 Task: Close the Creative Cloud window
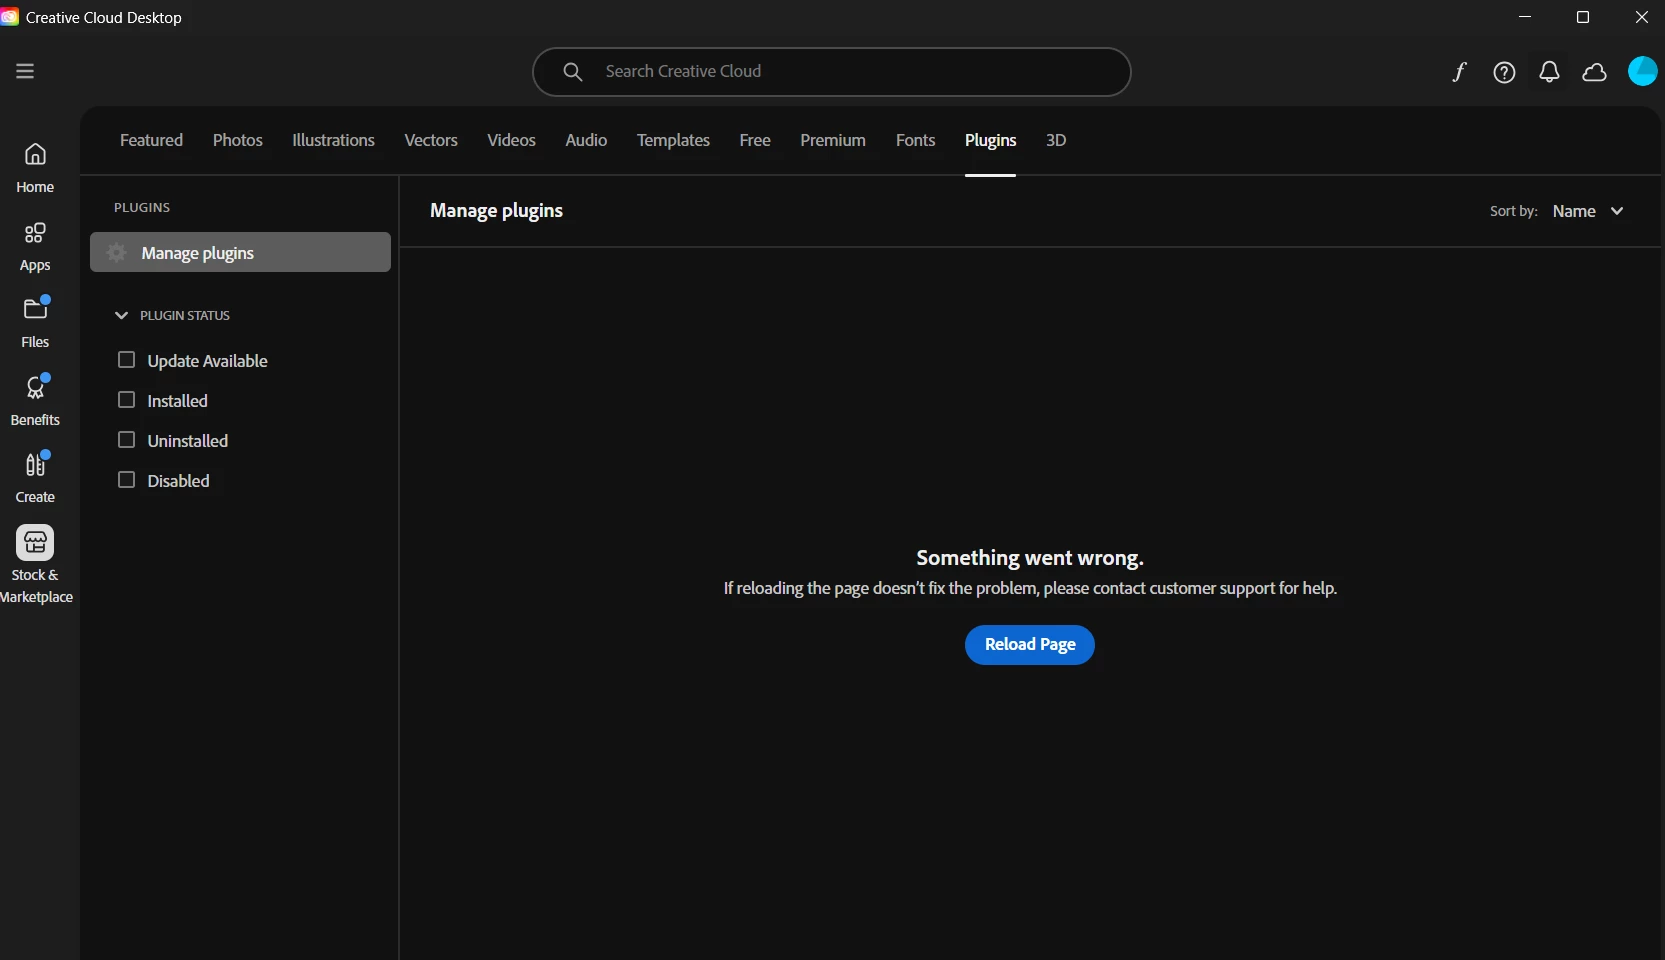[x=1641, y=17]
